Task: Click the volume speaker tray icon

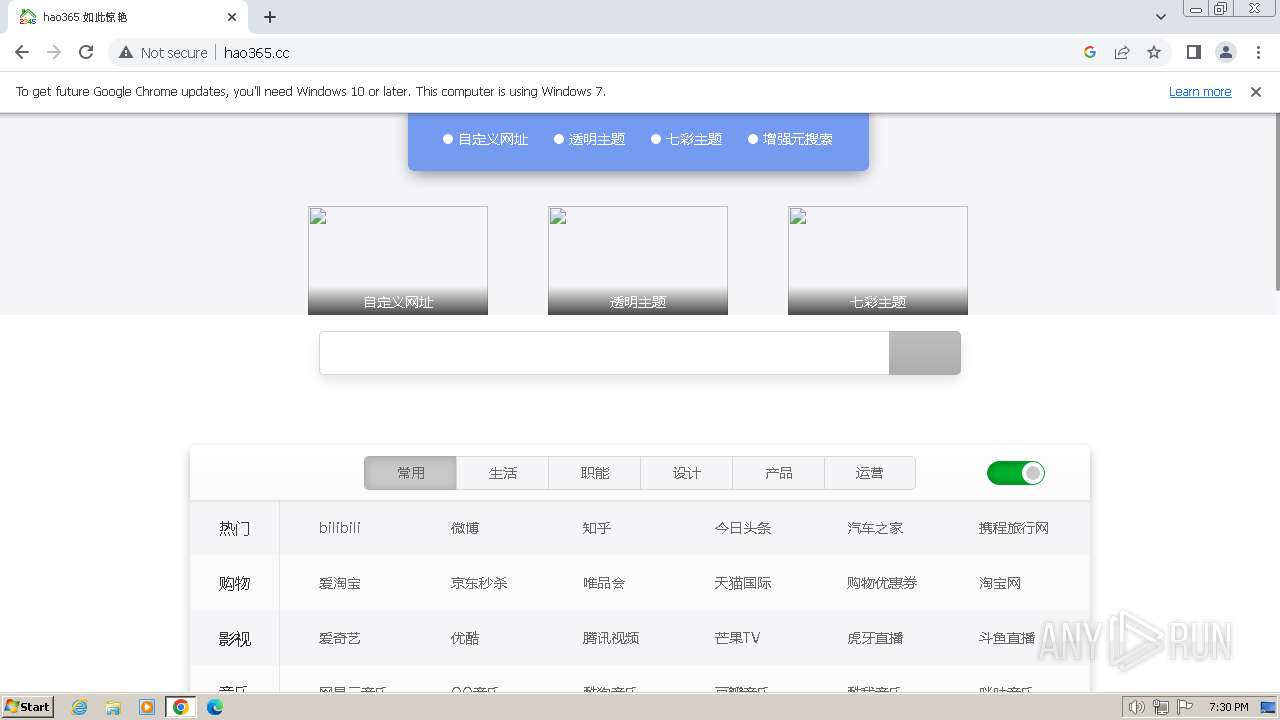Action: pyautogui.click(x=1137, y=707)
